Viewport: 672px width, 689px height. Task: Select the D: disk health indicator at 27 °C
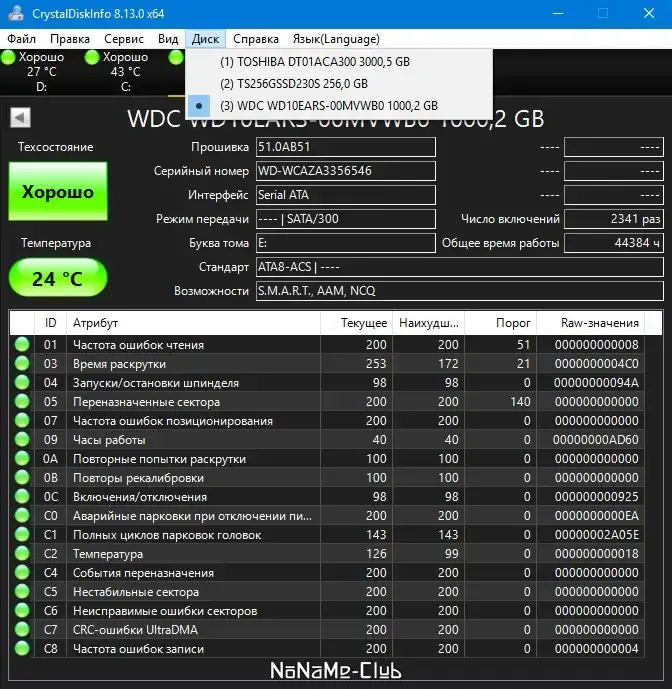click(x=34, y=72)
